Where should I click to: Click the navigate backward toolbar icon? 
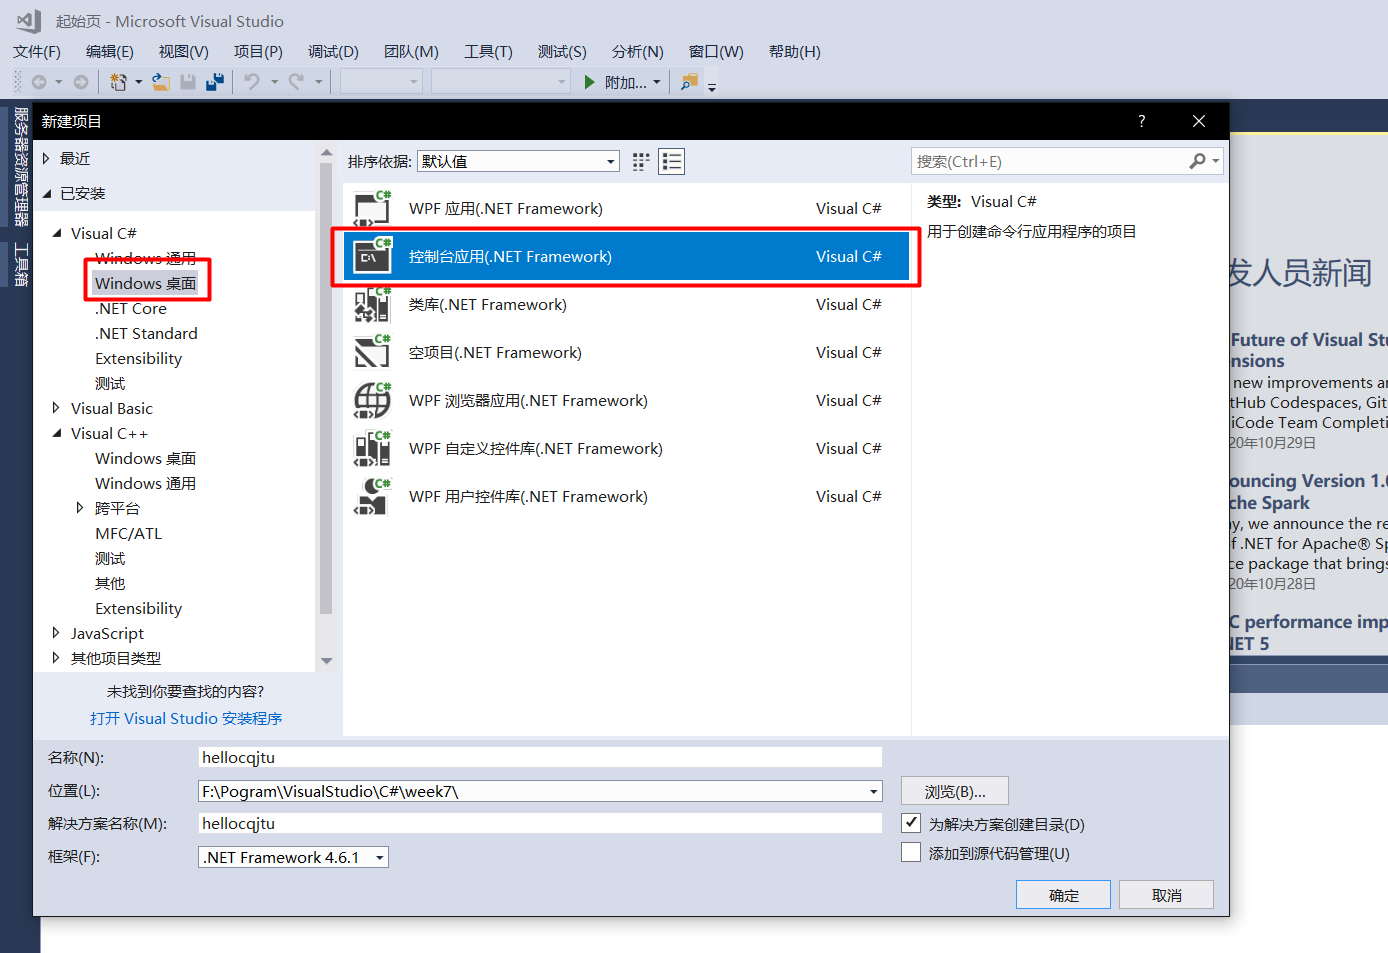[39, 82]
